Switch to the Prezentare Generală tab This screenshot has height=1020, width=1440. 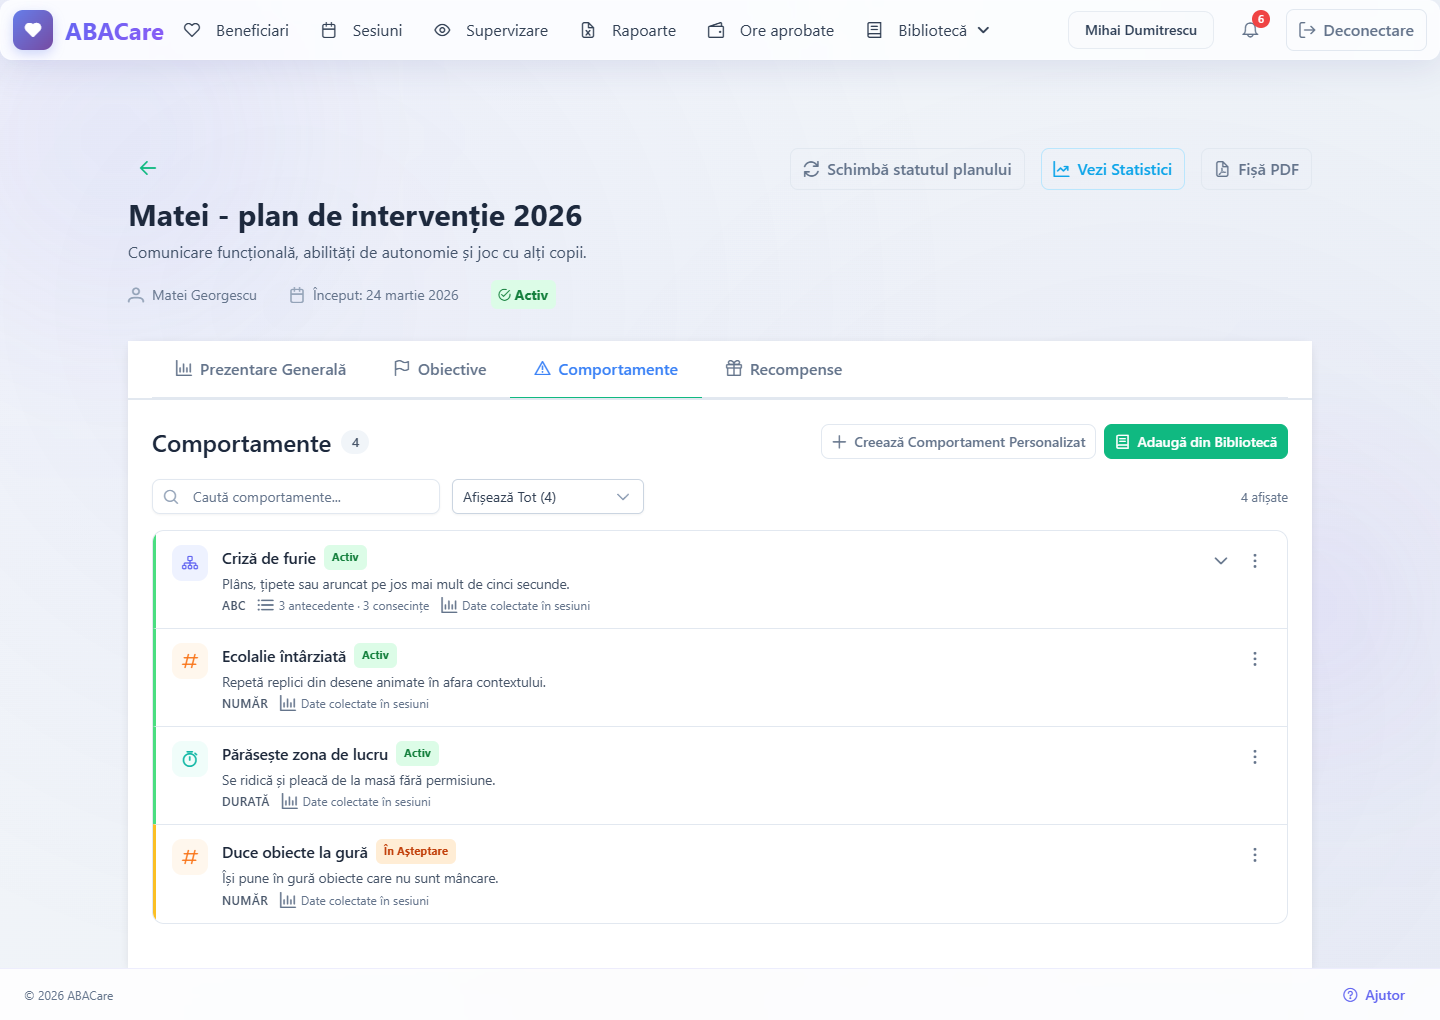click(260, 369)
